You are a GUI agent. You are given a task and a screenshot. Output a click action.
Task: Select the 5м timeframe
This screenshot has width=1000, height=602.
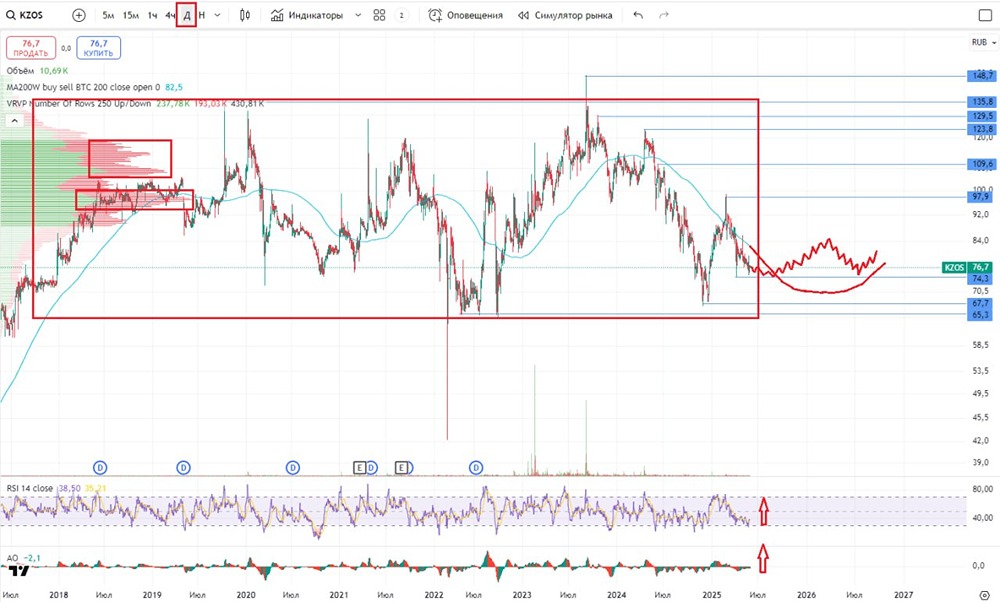(108, 15)
